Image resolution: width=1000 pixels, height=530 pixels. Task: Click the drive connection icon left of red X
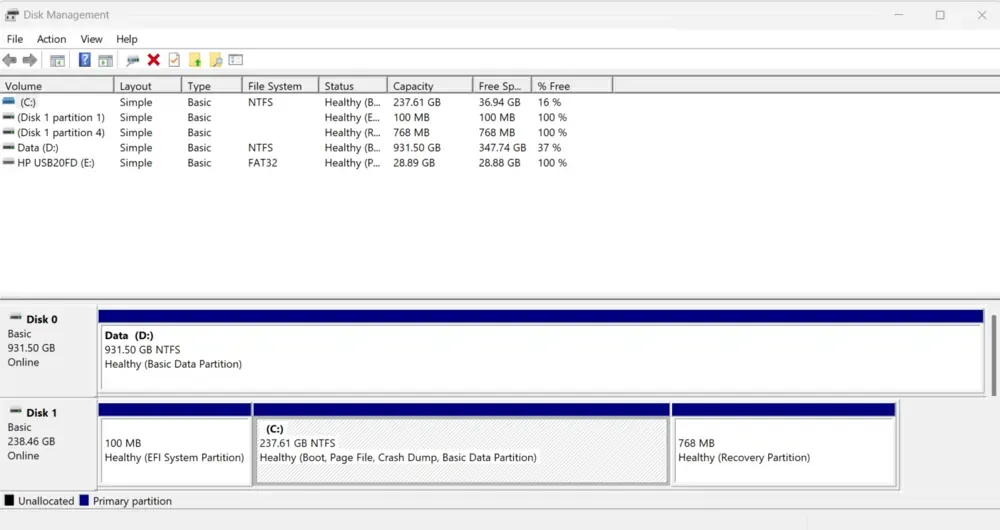[132, 61]
